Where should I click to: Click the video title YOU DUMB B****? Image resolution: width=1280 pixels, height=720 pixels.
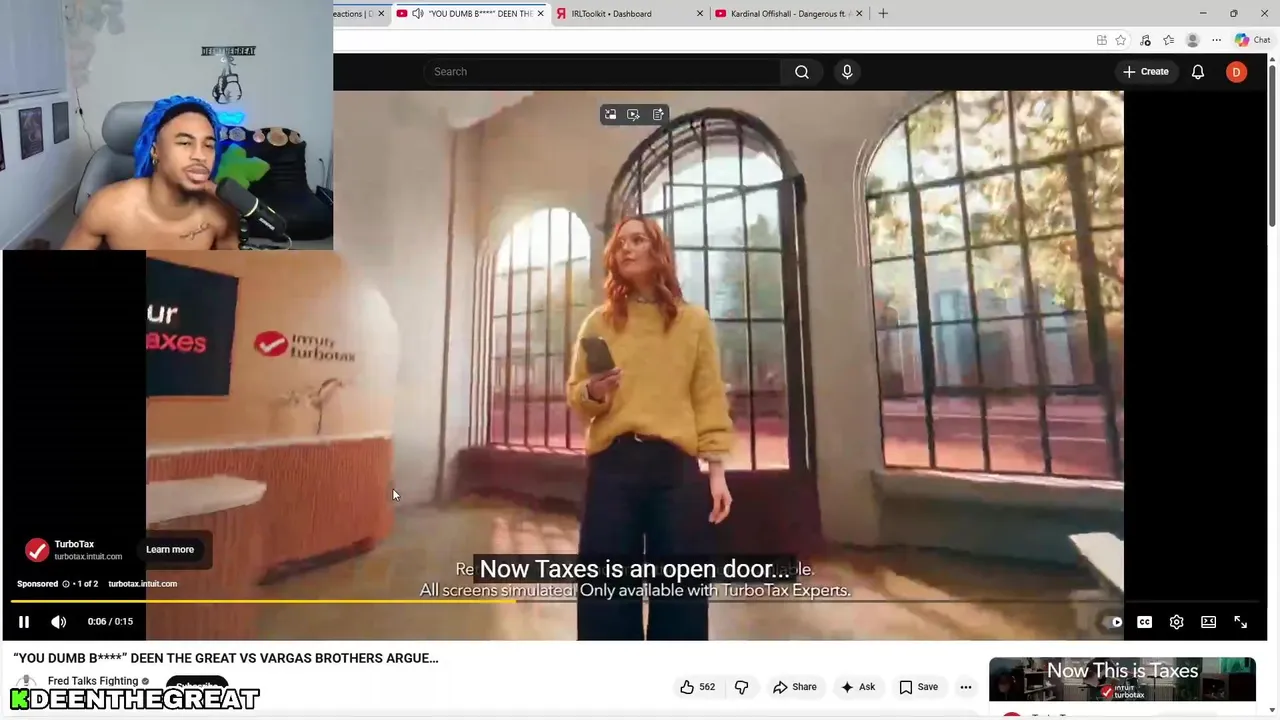pyautogui.click(x=226, y=658)
